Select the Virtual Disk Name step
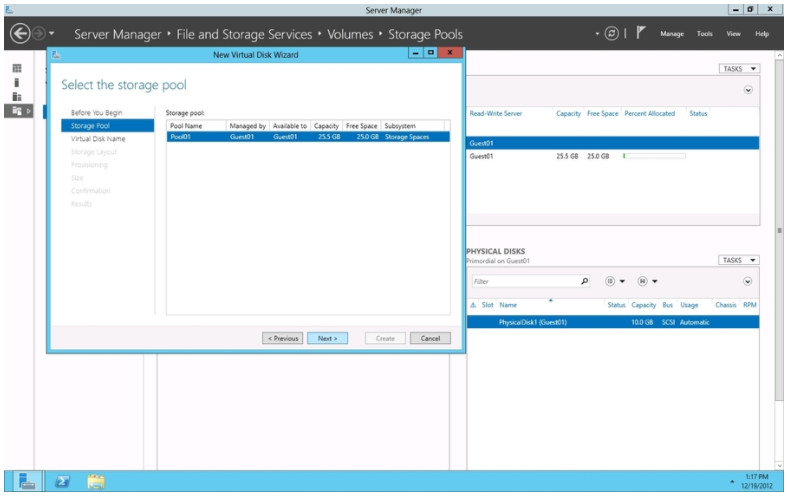 [98, 139]
